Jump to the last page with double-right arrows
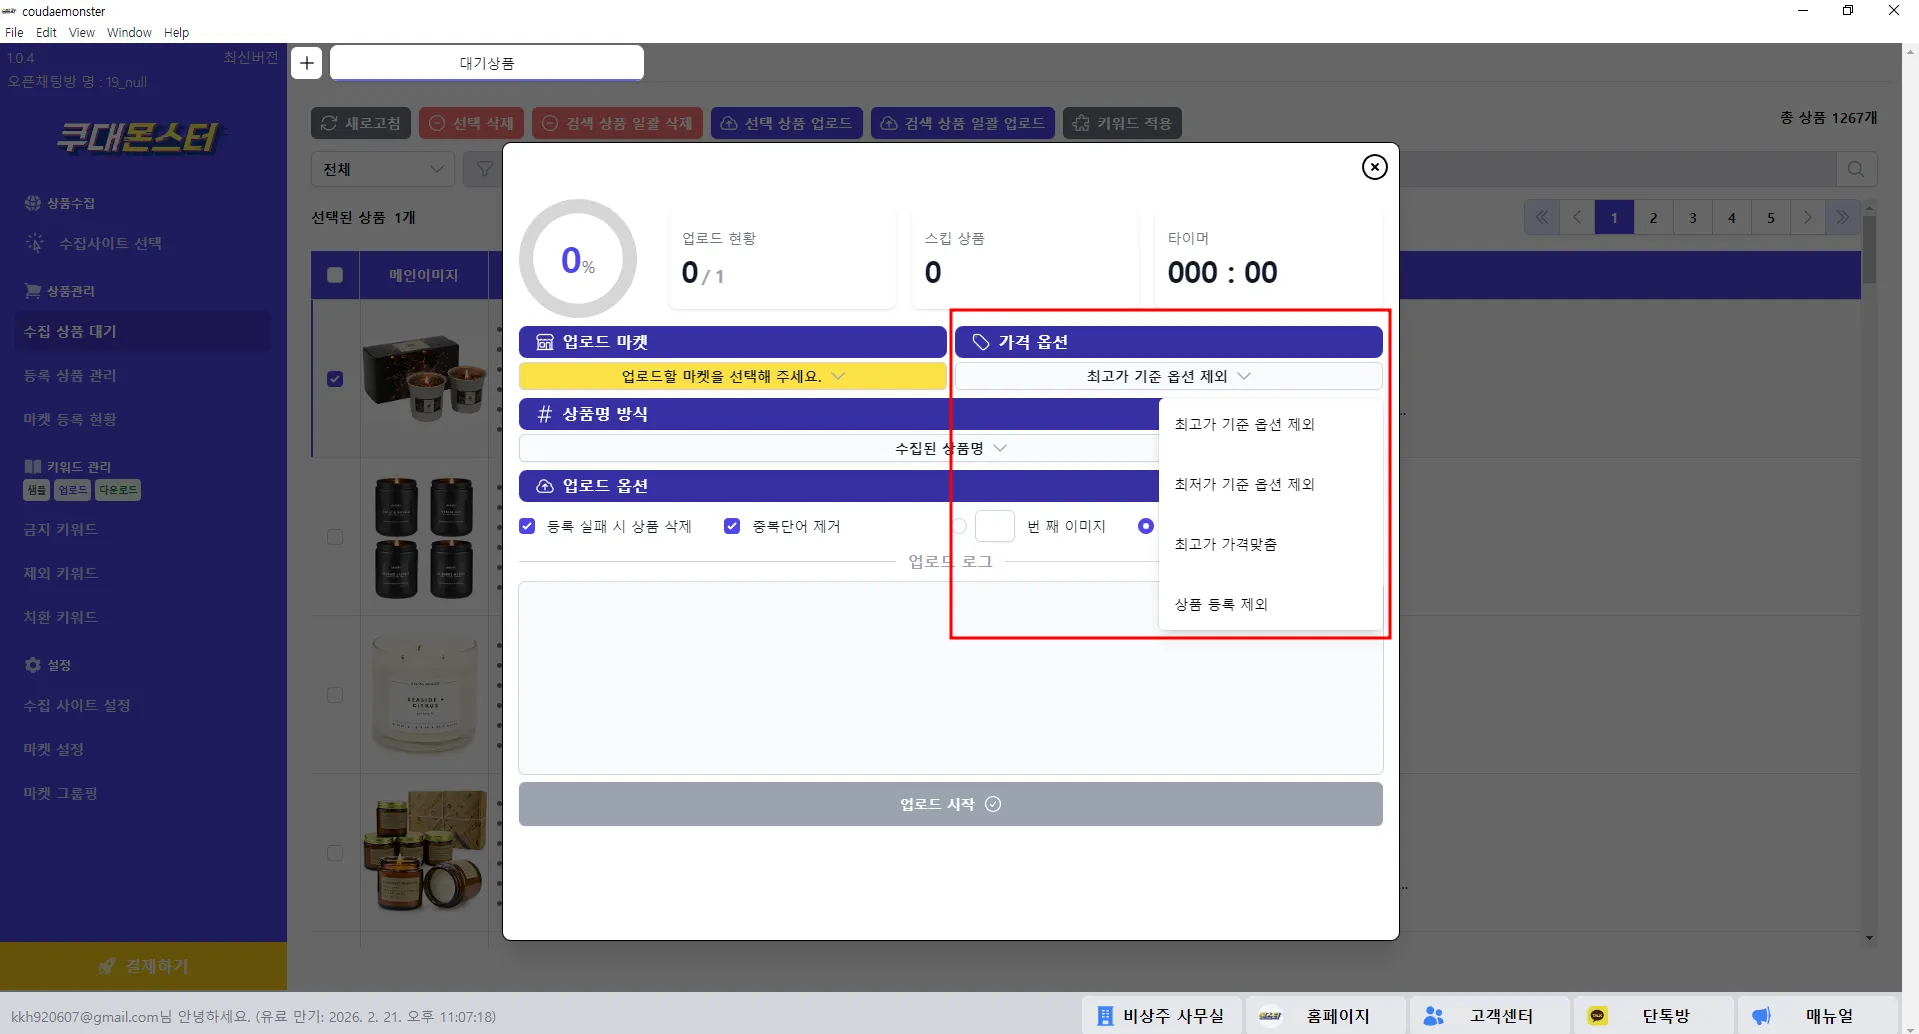 (1842, 217)
